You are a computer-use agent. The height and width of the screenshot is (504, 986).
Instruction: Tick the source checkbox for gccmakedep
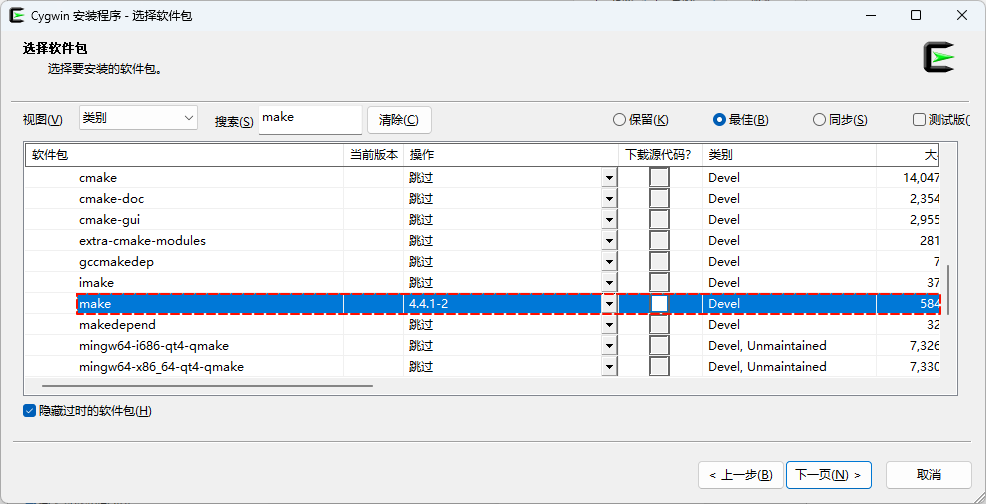(x=659, y=262)
